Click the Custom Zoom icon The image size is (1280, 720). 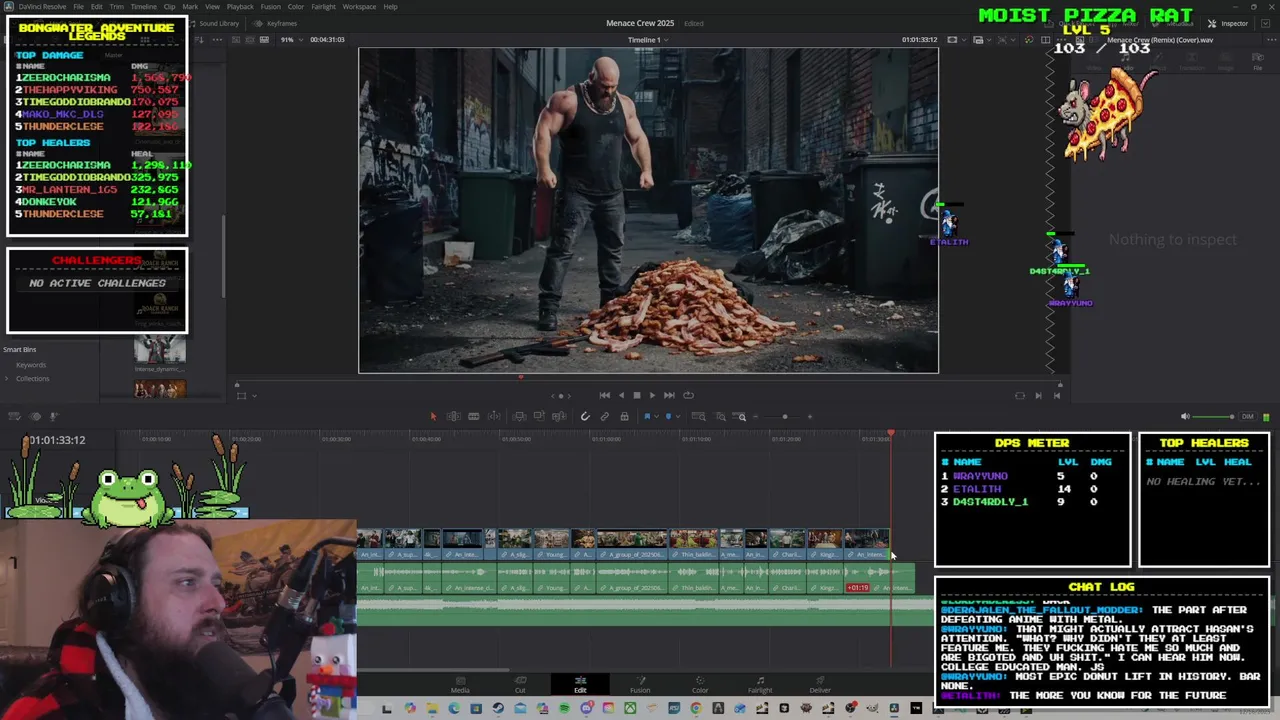(x=740, y=417)
